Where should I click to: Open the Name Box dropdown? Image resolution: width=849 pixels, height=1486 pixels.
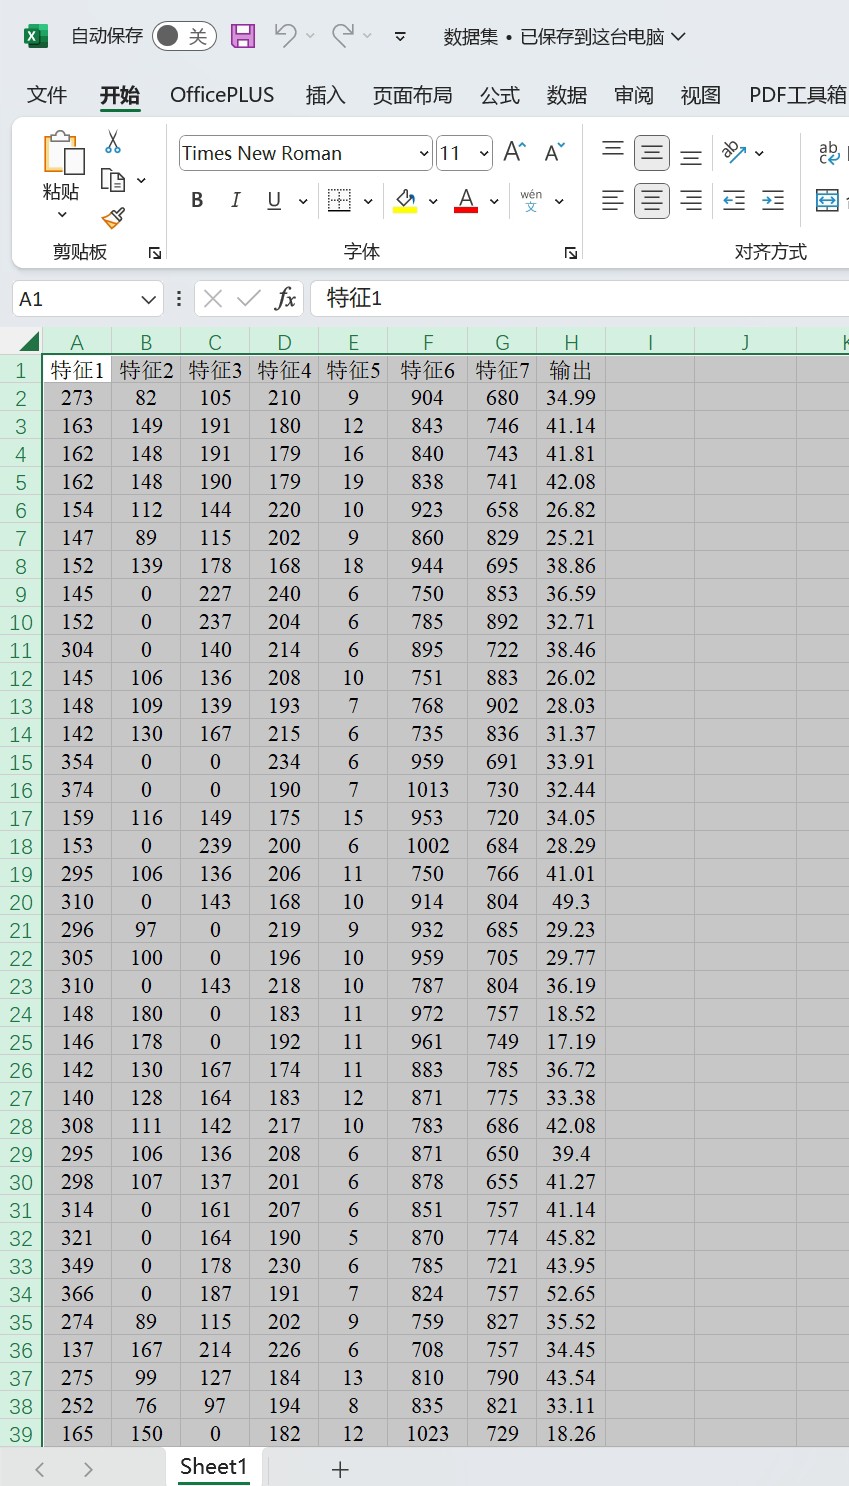[149, 299]
